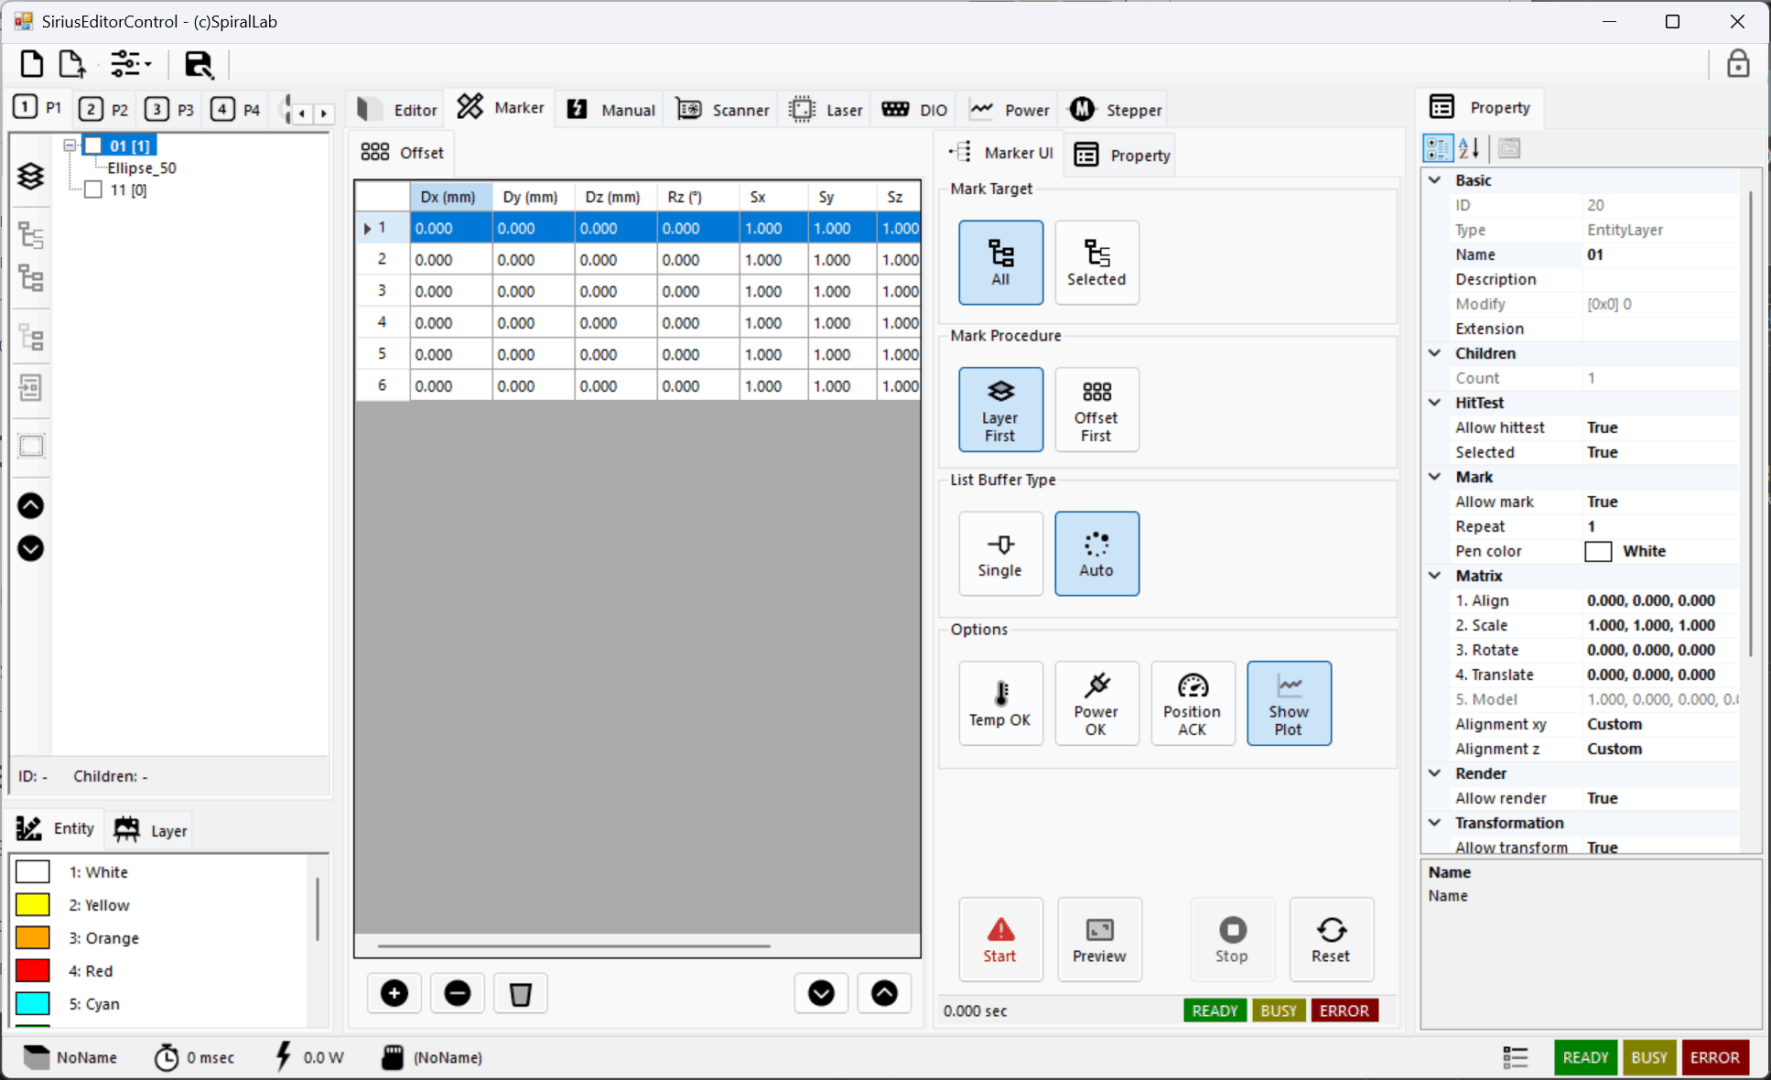The width and height of the screenshot is (1771, 1080).
Task: Click the save file icon in toolbar
Action: tap(198, 65)
